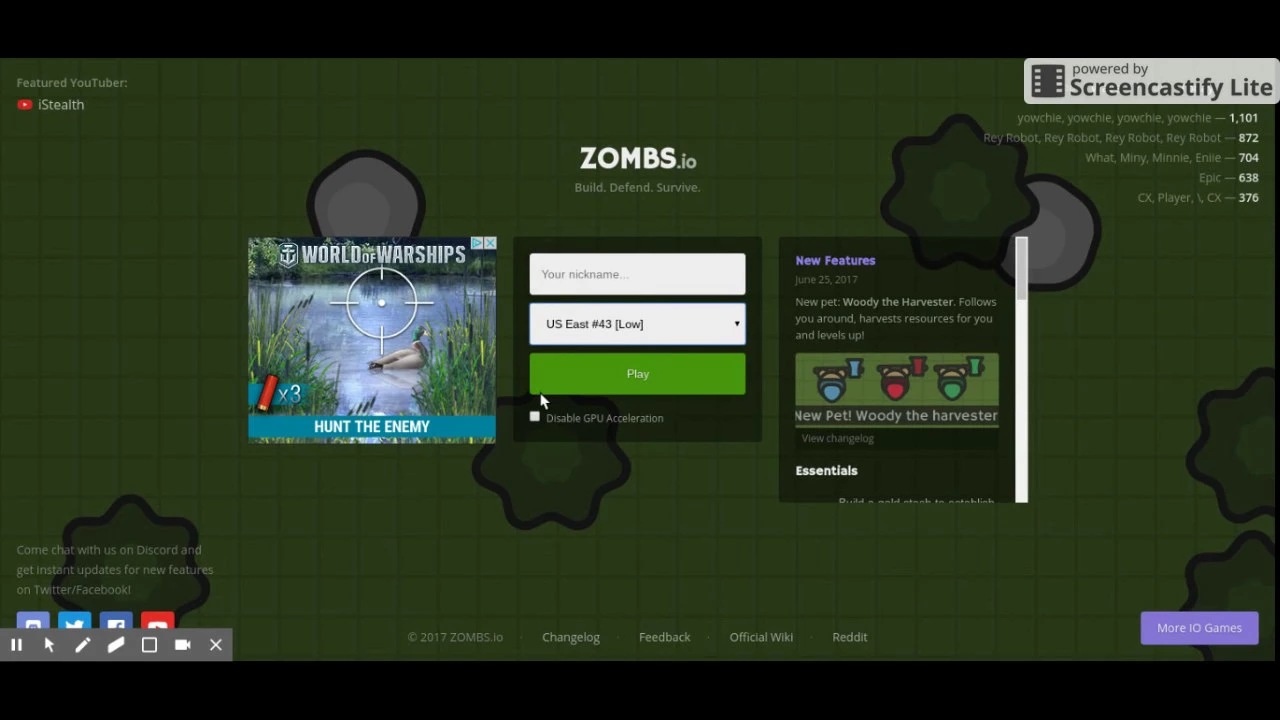Close the Screencastify annotation toolbar
This screenshot has width=1280, height=720.
[x=216, y=645]
